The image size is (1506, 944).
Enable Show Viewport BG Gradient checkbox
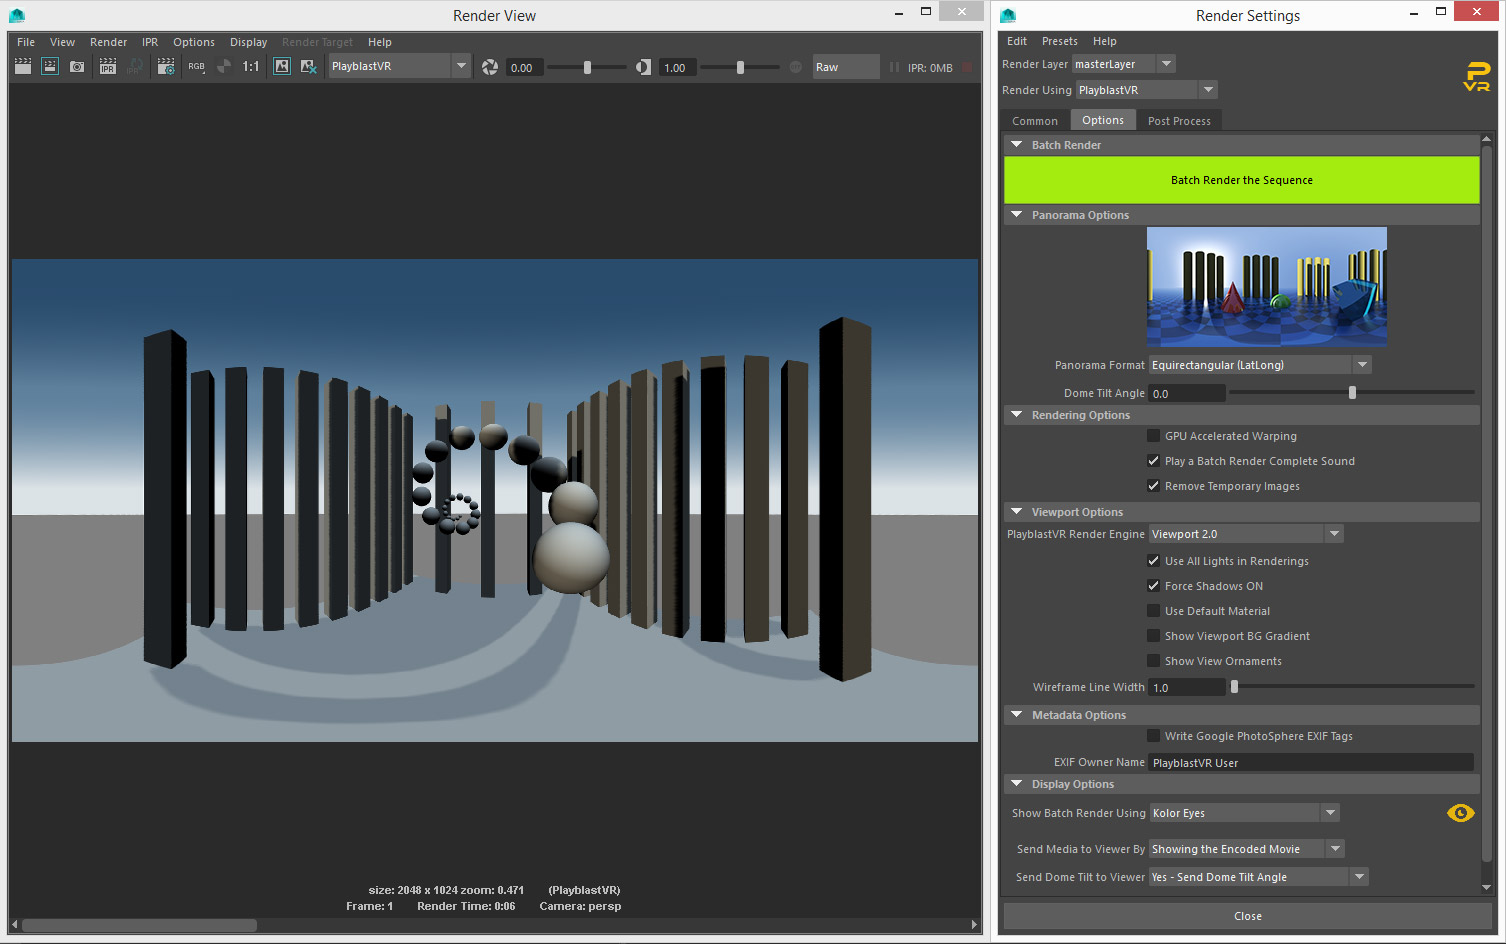1154,636
